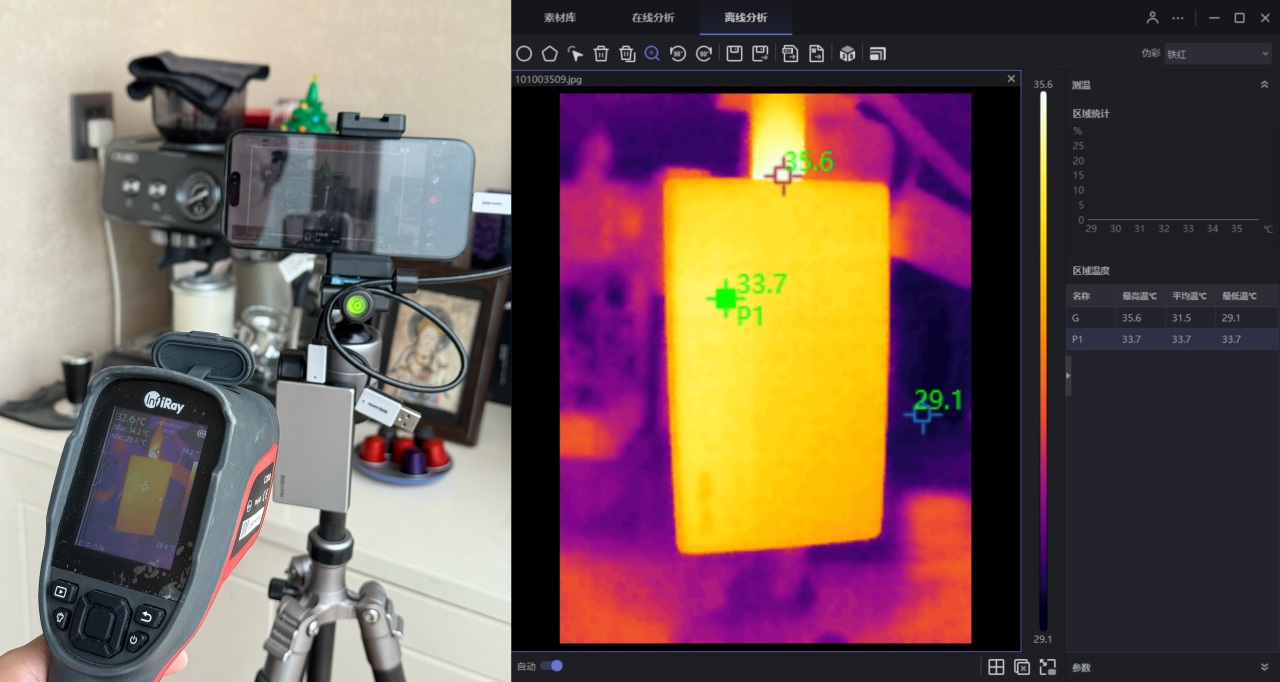Select the P1 point marker on image
Image resolution: width=1280 pixels, height=682 pixels.
(x=726, y=298)
